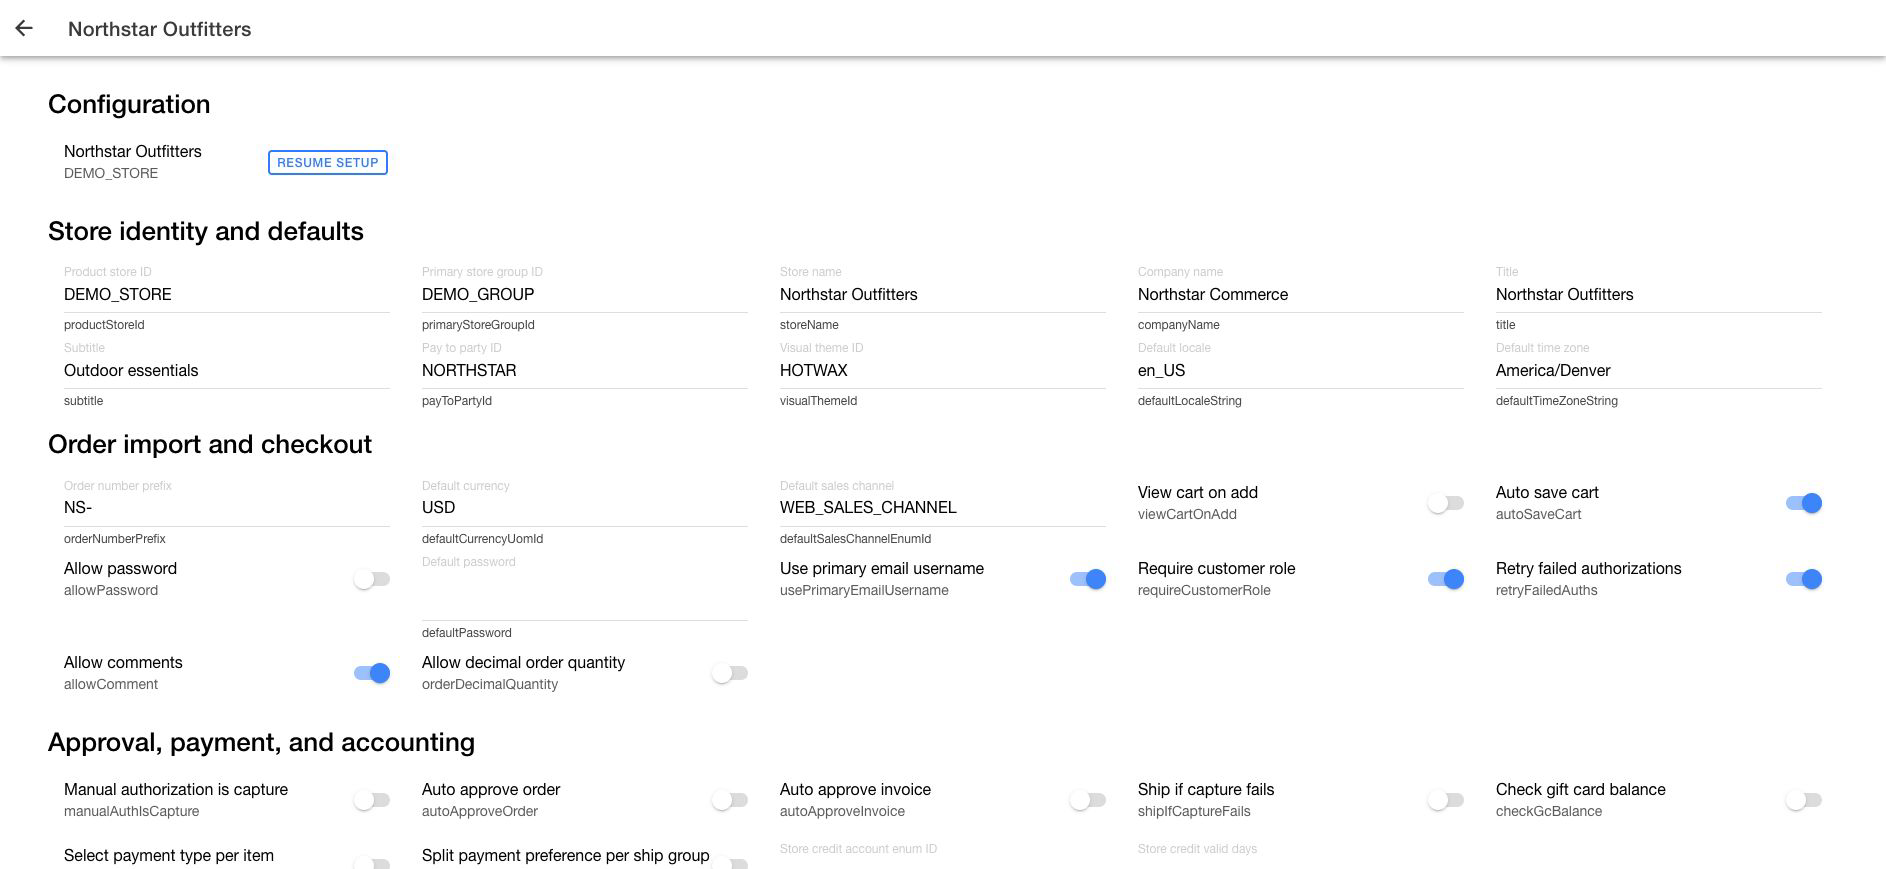
Task: Enable the Auto approve order switch
Action: pos(729,800)
